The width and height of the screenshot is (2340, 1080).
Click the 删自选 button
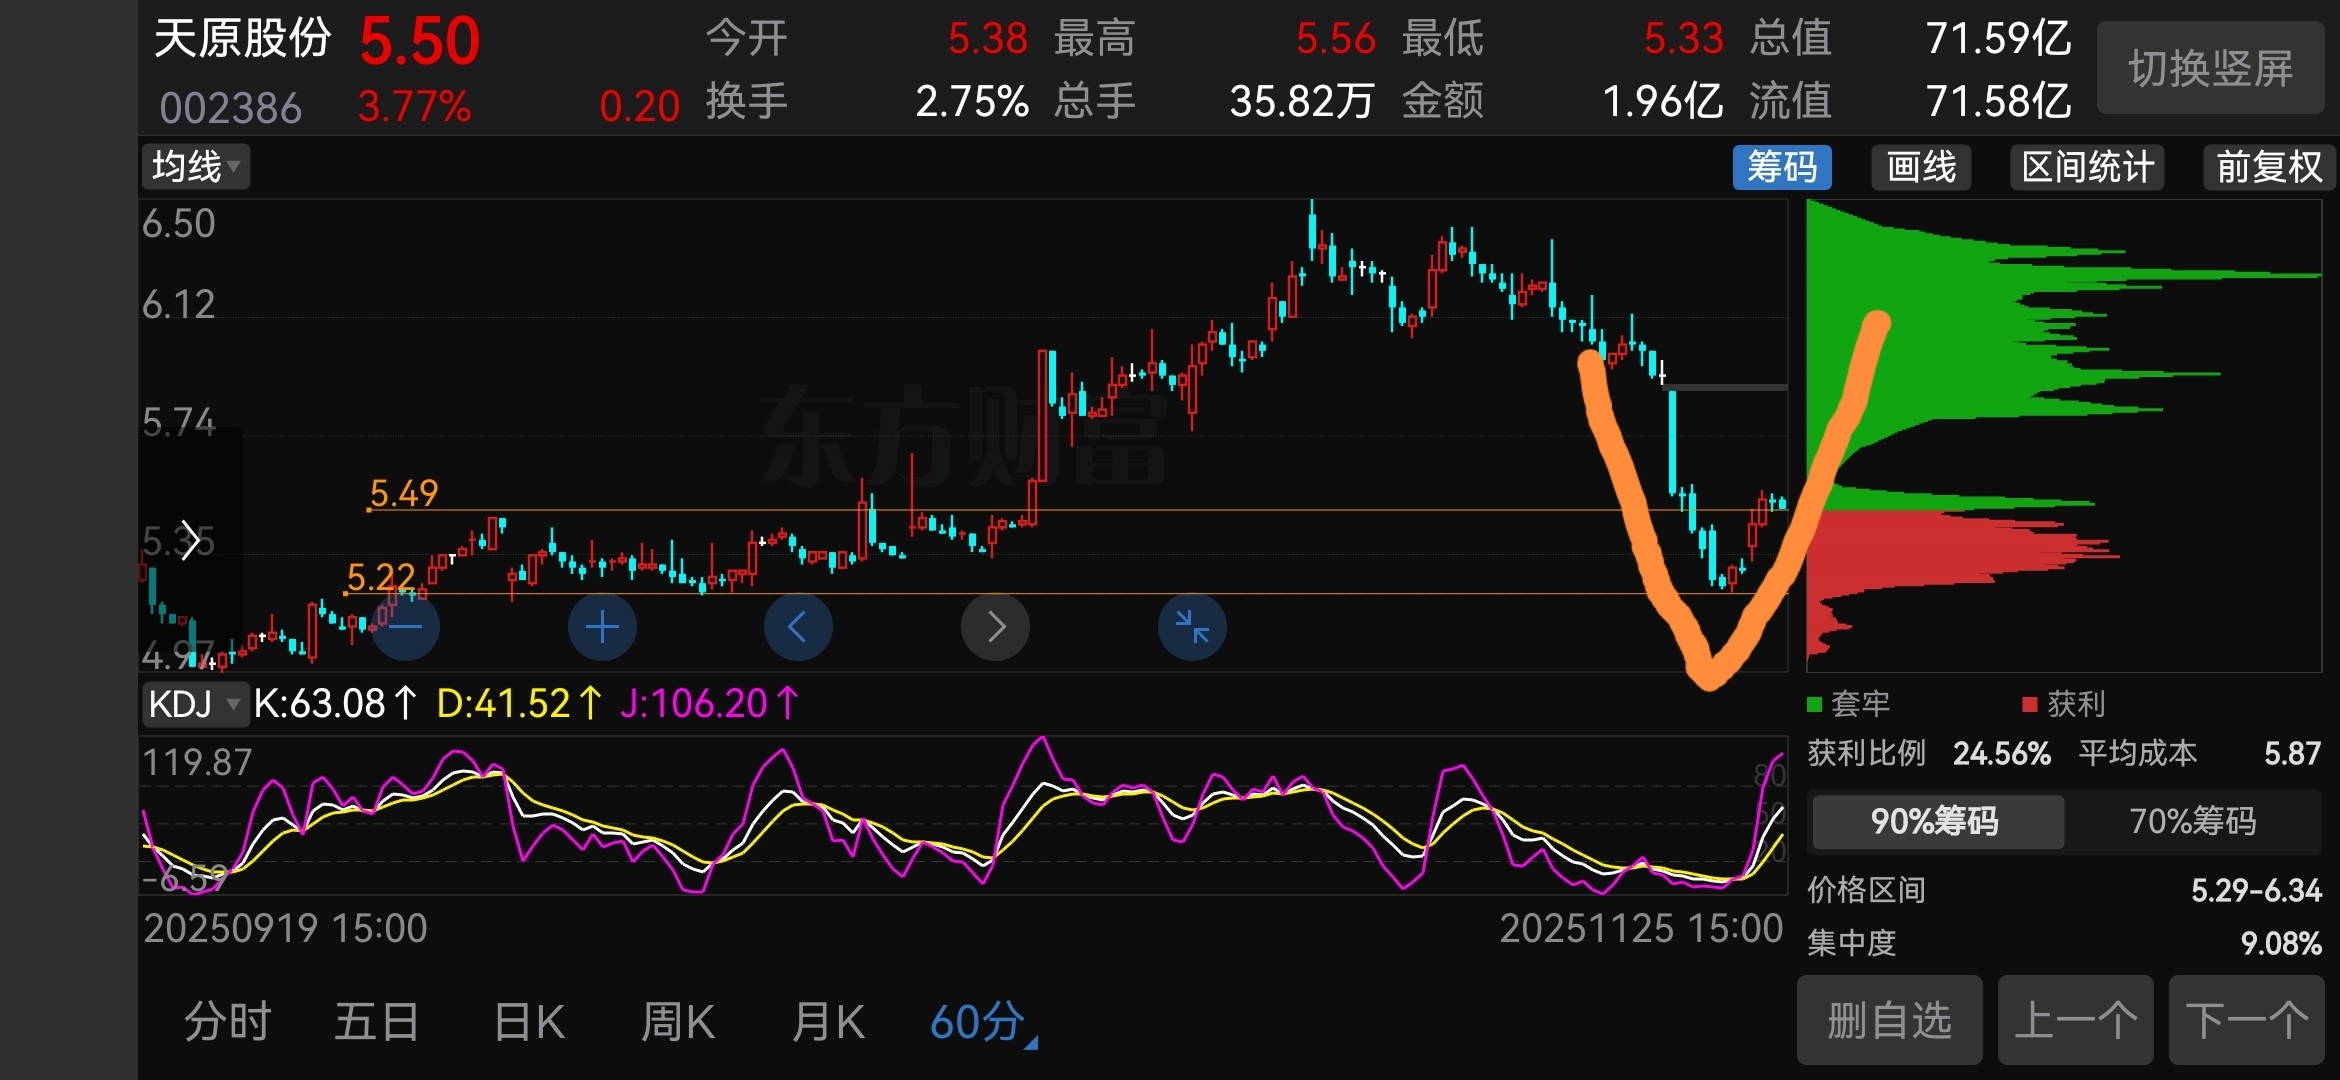coord(1889,1021)
